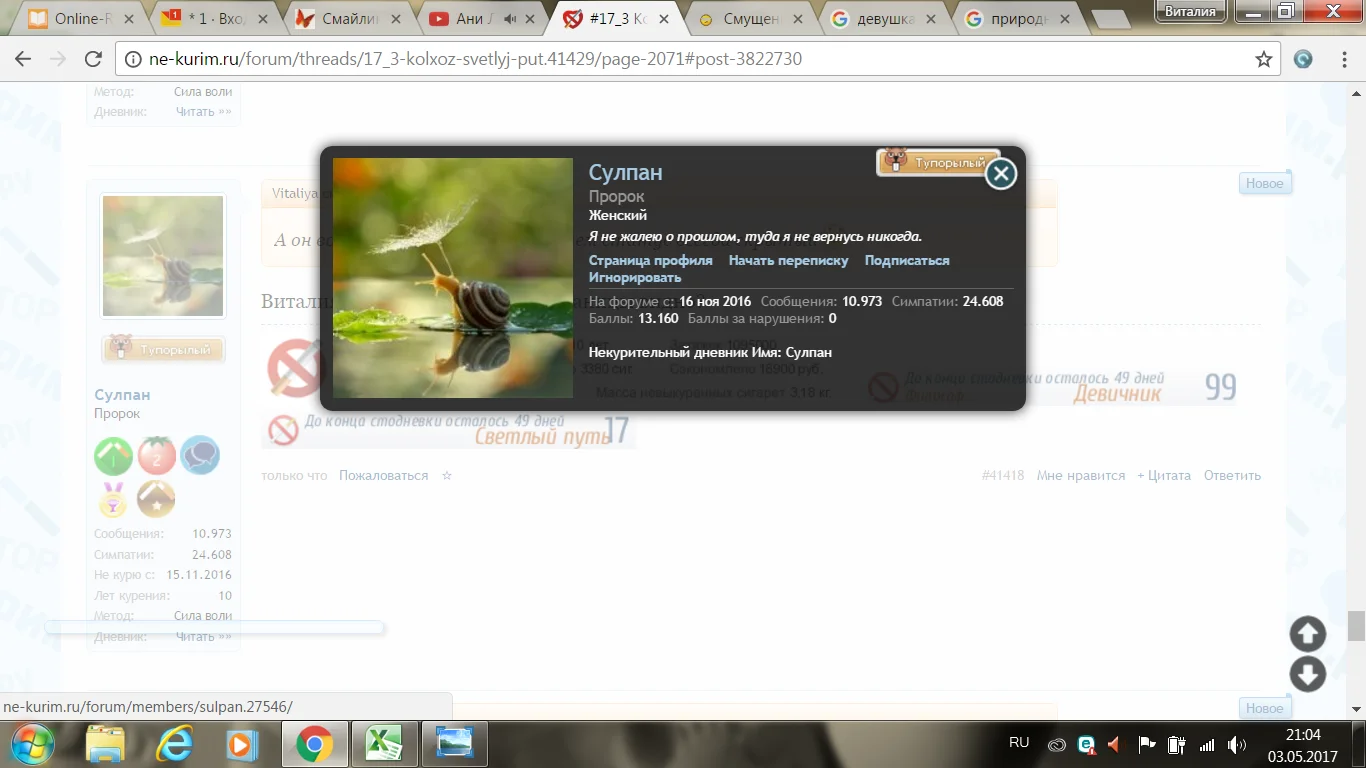Image resolution: width=1366 pixels, height=768 pixels.
Task: Launch Internet Explorer from taskbar
Action: 174,744
